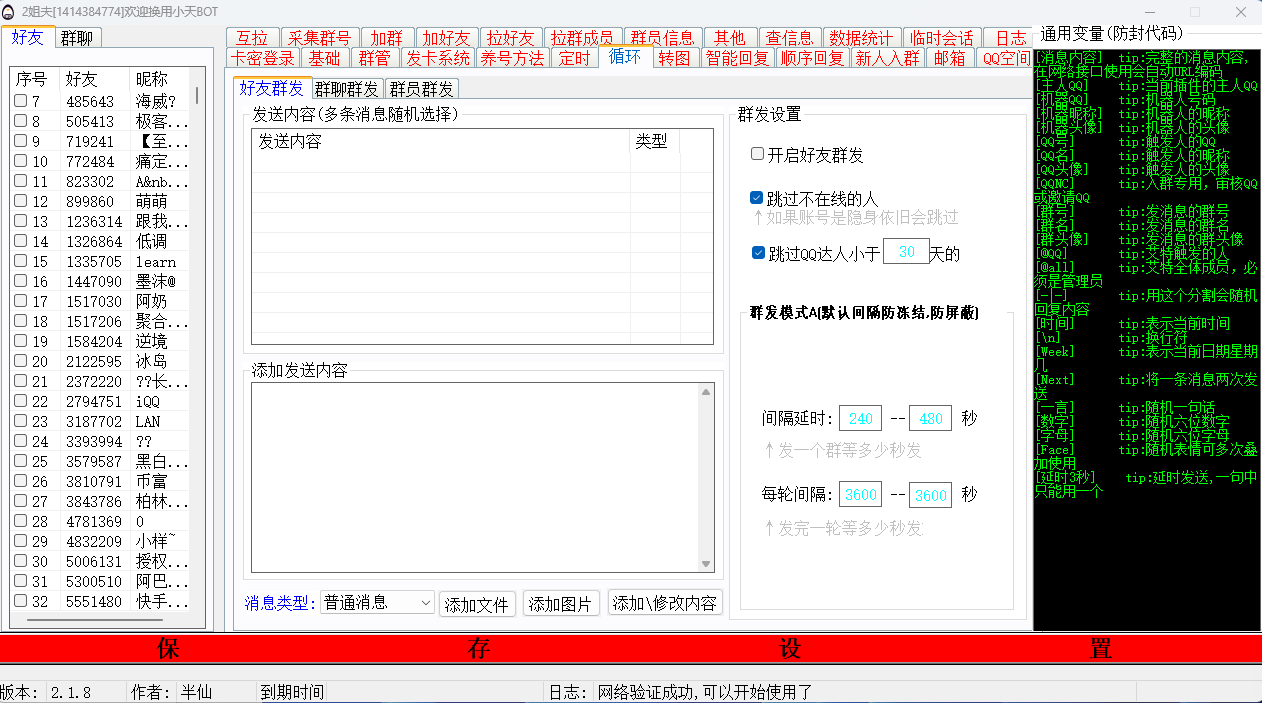Screen dimensions: 1262x703
Task: Click the up arrow of the message content scrollbar
Action: pyautogui.click(x=707, y=392)
